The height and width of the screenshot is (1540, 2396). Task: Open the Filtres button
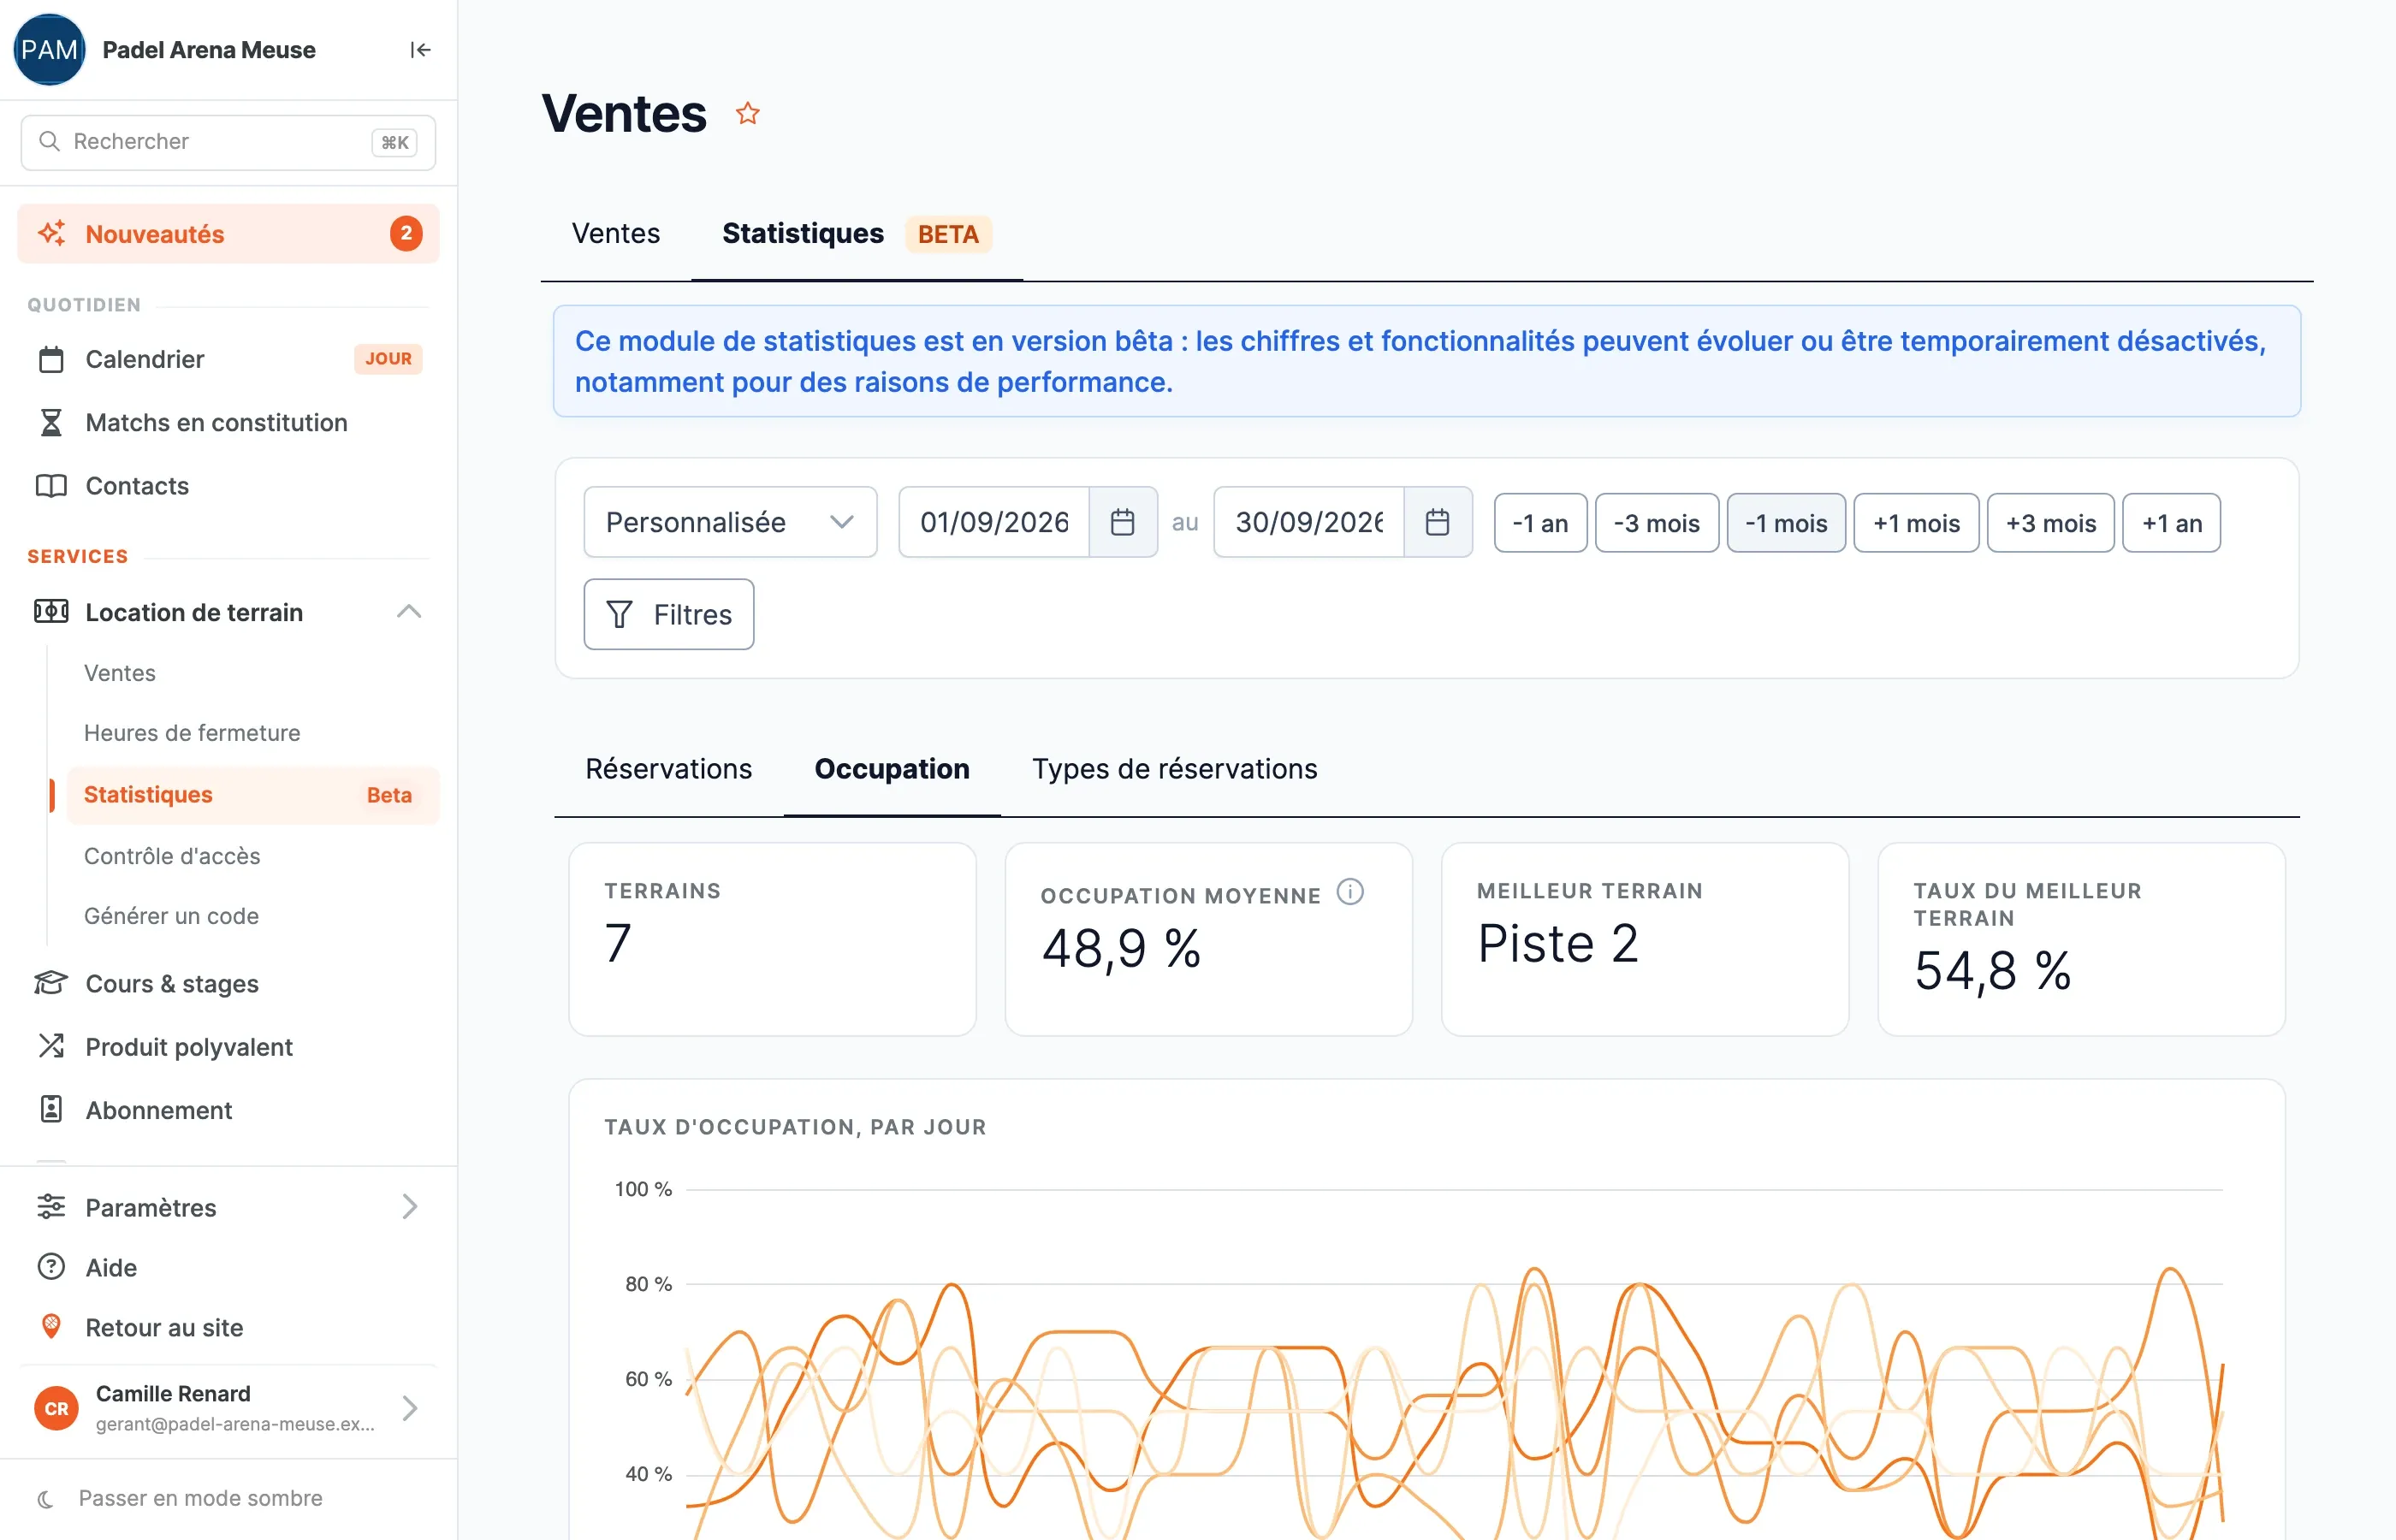[669, 614]
